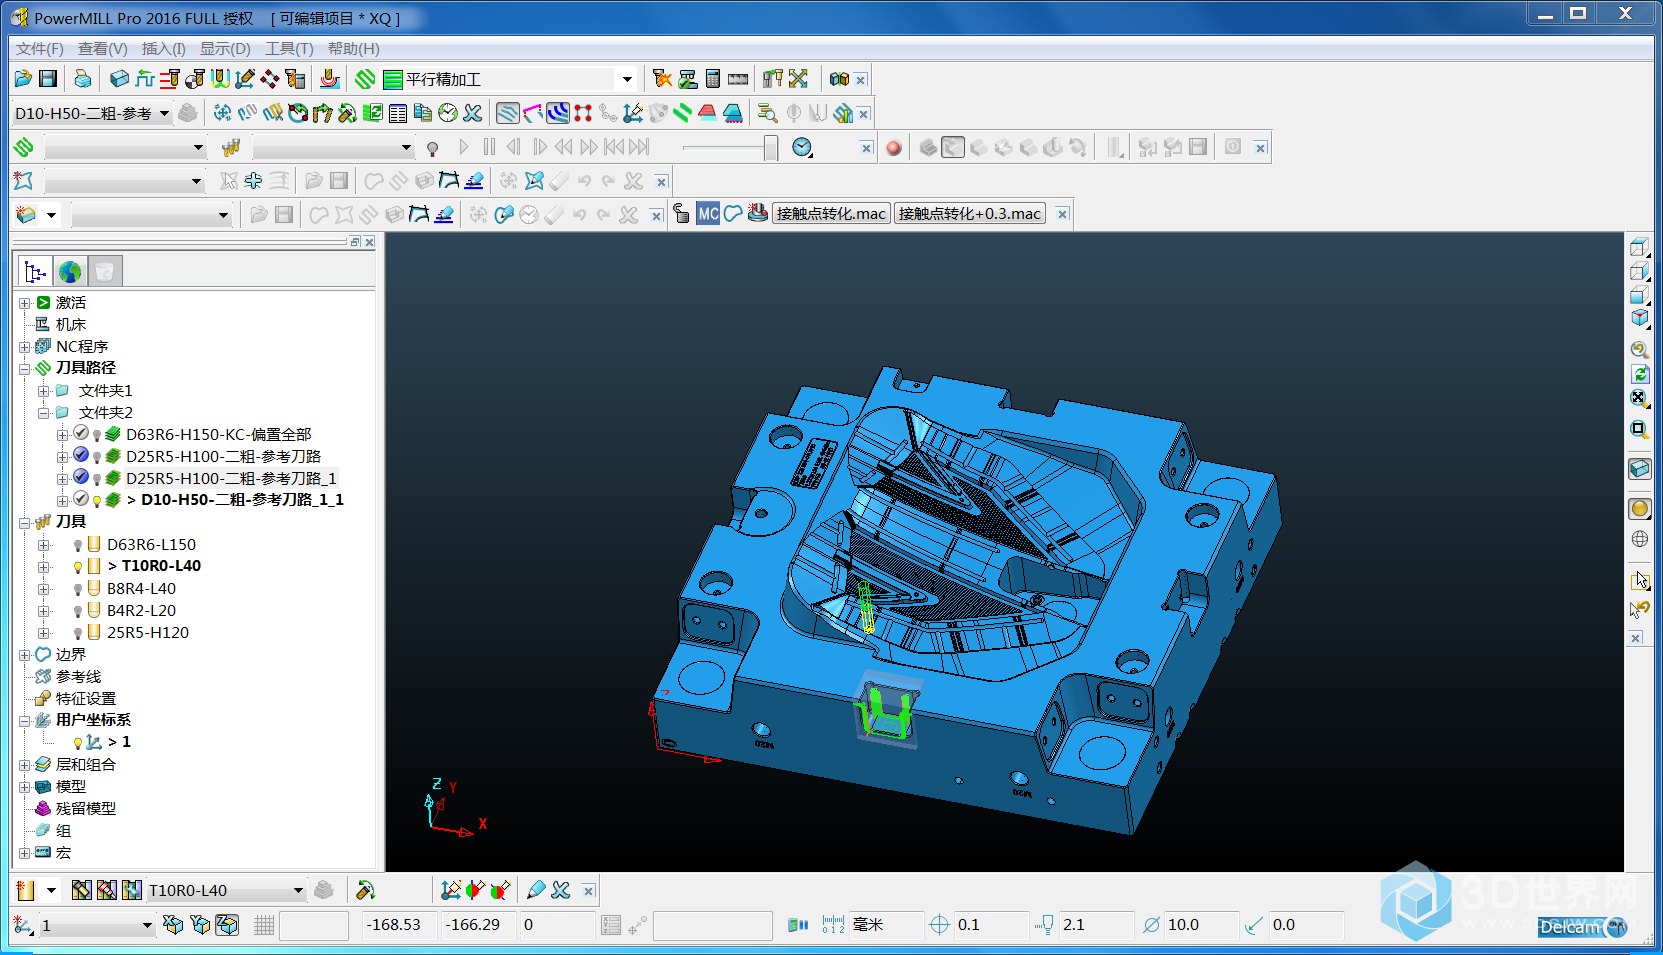Click the view from top cube icon
The image size is (1663, 955).
tap(1639, 247)
